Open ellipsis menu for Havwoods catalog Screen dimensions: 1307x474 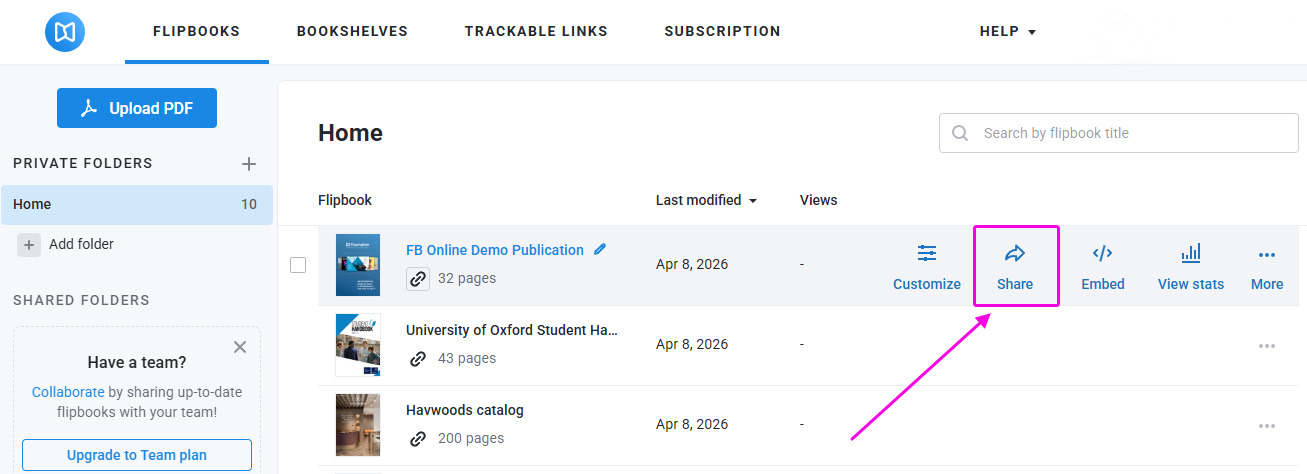point(1266,426)
